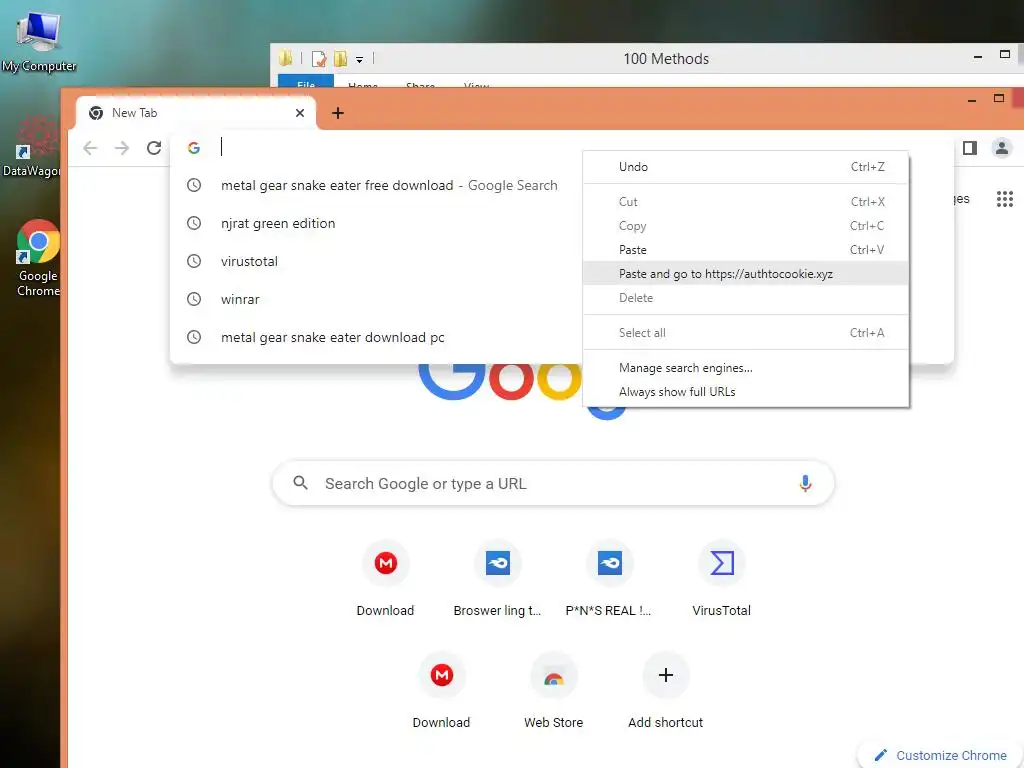Pick suggestion njrat green edition
The height and width of the screenshot is (768, 1024).
(376, 223)
